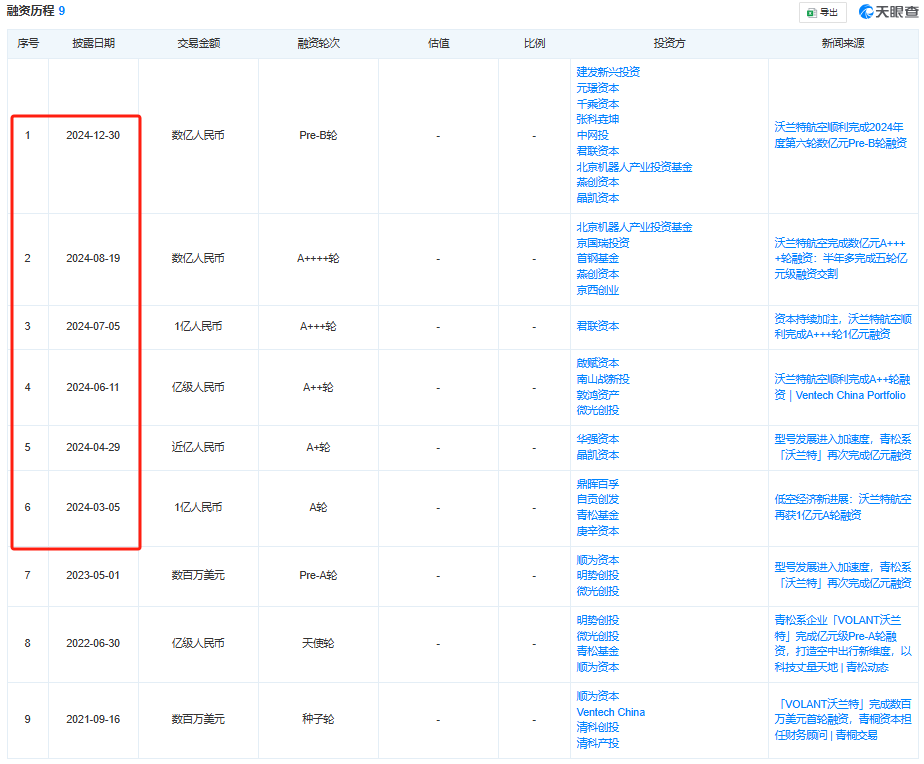Screen dimensions: 924x764
Task: Open investor 自贡创发
Action: [598, 499]
